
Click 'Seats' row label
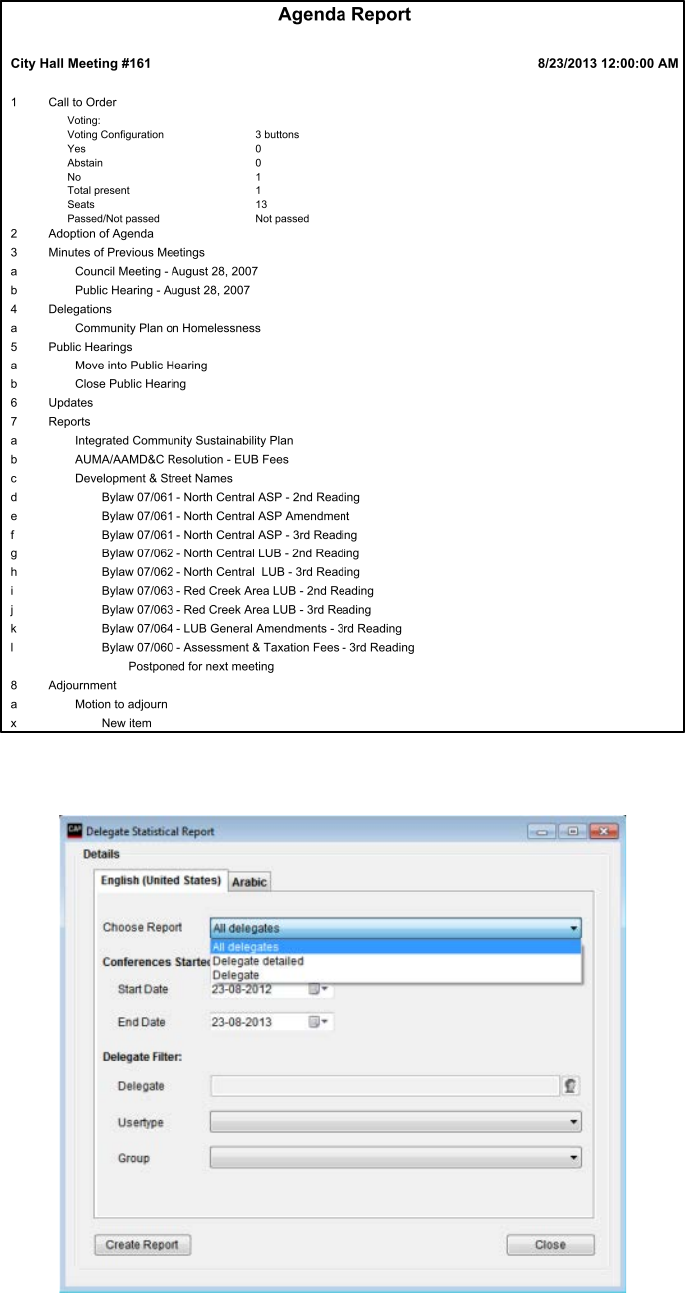(81, 205)
